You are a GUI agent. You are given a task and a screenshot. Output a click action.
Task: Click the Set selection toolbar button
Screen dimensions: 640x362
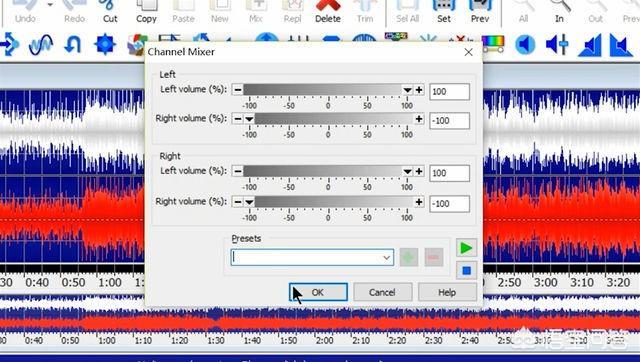click(x=444, y=12)
